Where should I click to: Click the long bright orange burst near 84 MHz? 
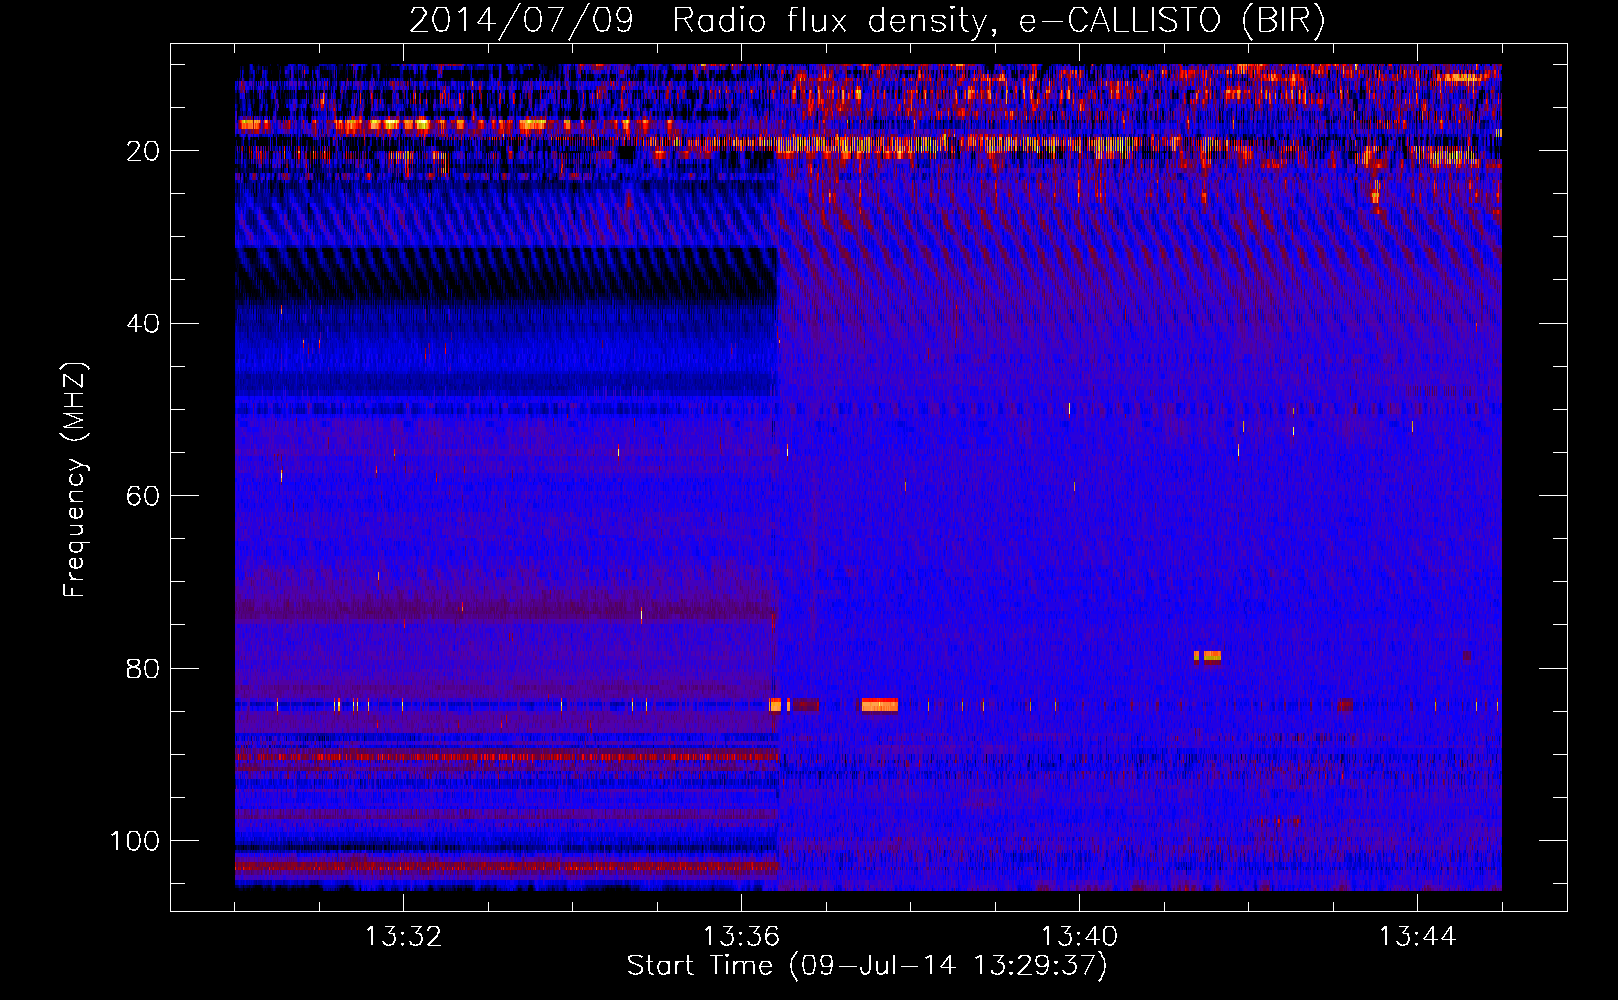(880, 705)
